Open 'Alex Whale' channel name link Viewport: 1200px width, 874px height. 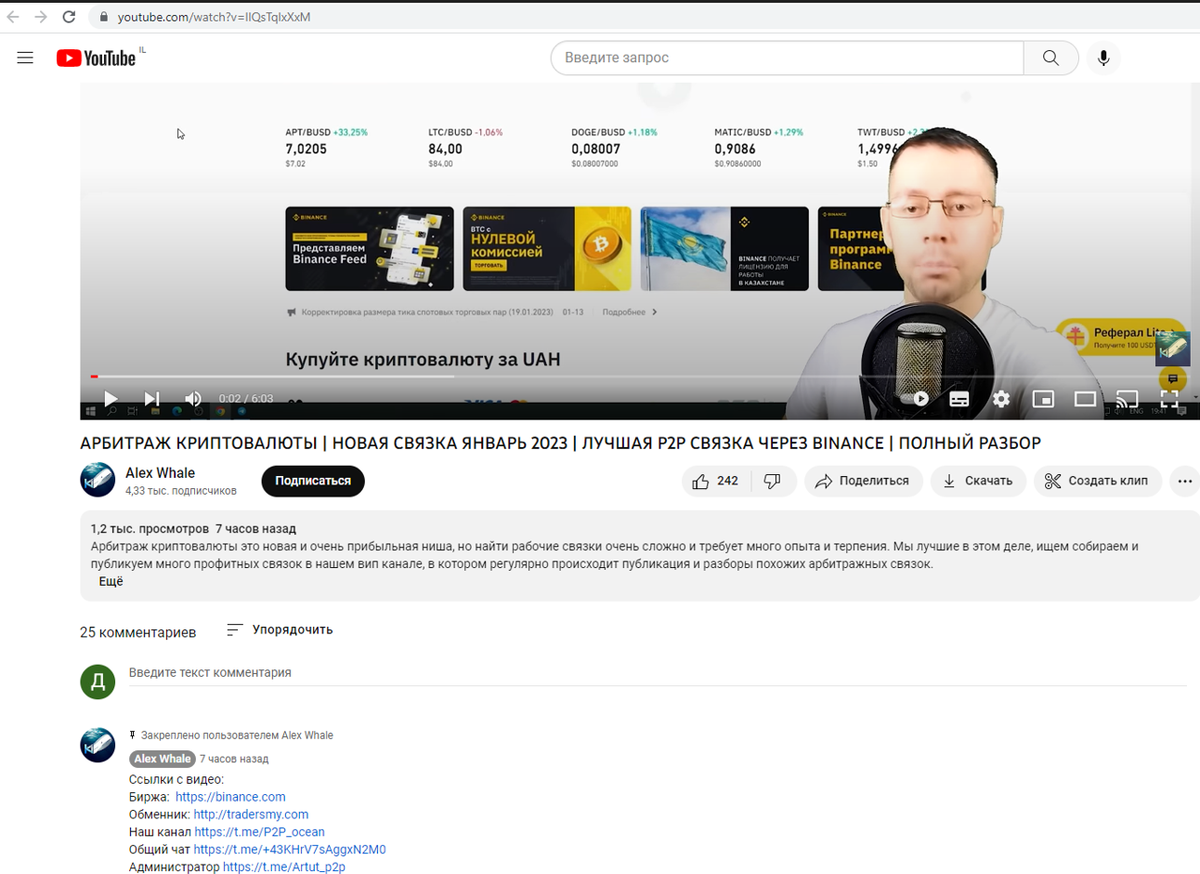160,473
